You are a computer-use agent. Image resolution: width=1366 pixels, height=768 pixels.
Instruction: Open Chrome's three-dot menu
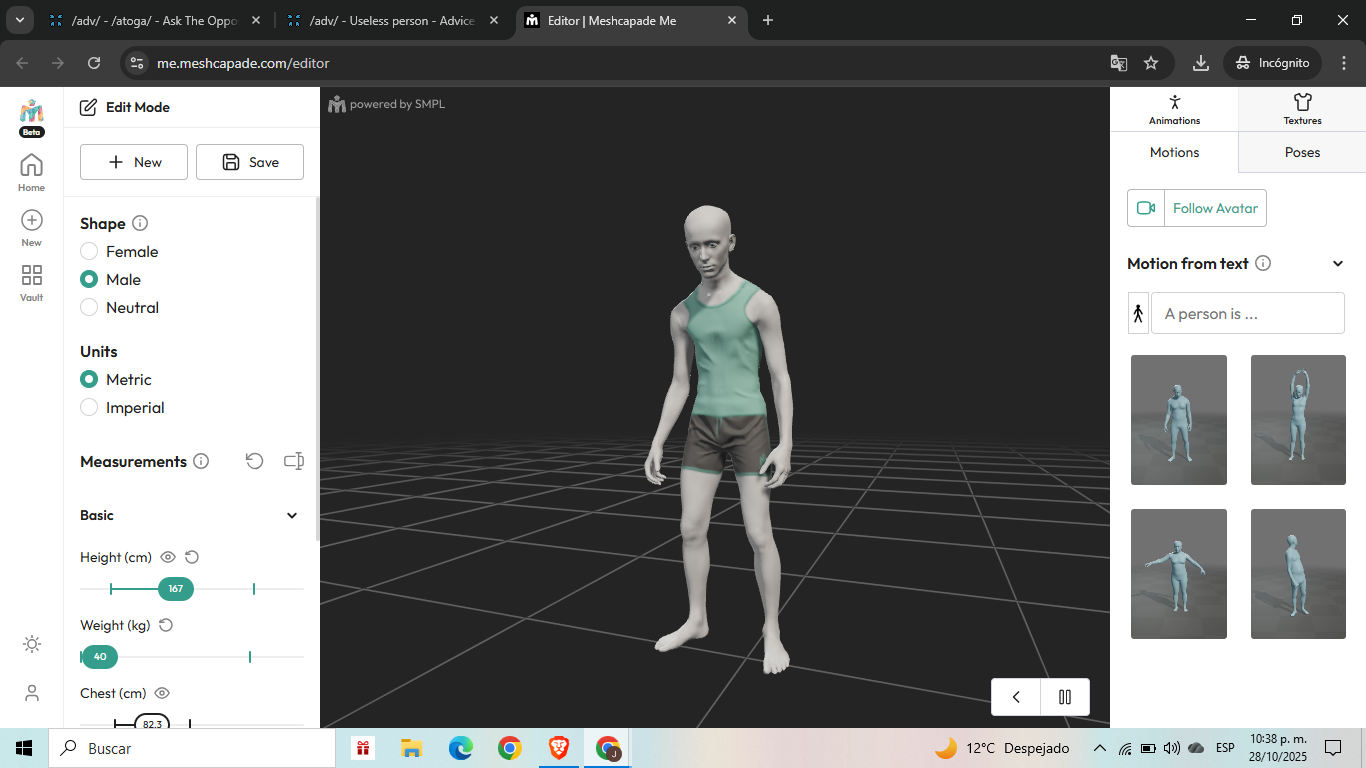tap(1344, 63)
